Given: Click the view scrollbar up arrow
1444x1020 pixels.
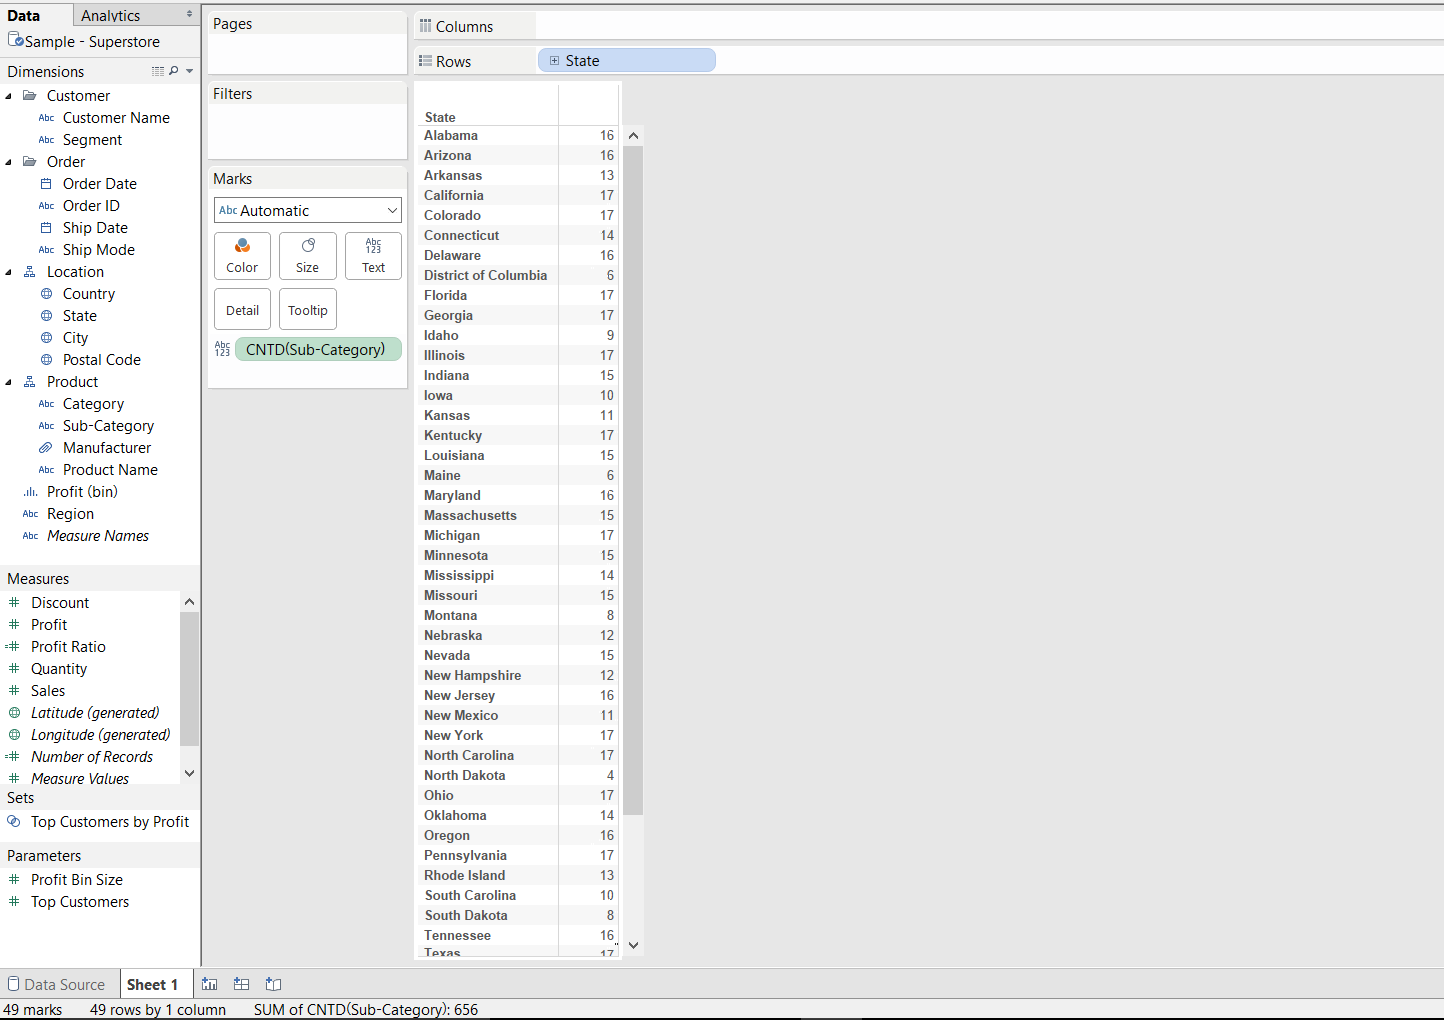Looking at the screenshot, I should 633,135.
